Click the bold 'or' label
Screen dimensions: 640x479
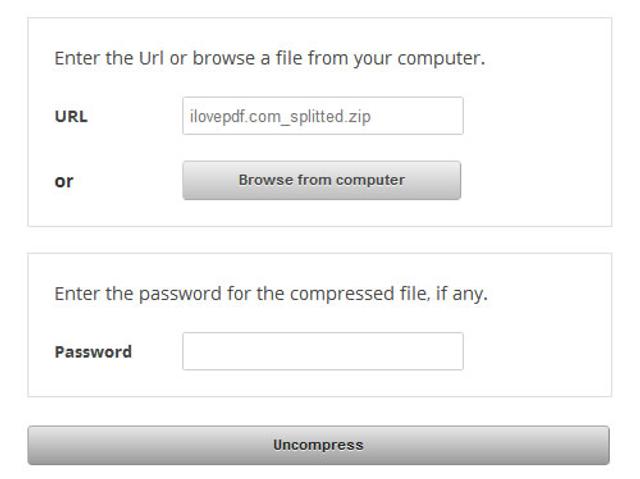tap(64, 181)
